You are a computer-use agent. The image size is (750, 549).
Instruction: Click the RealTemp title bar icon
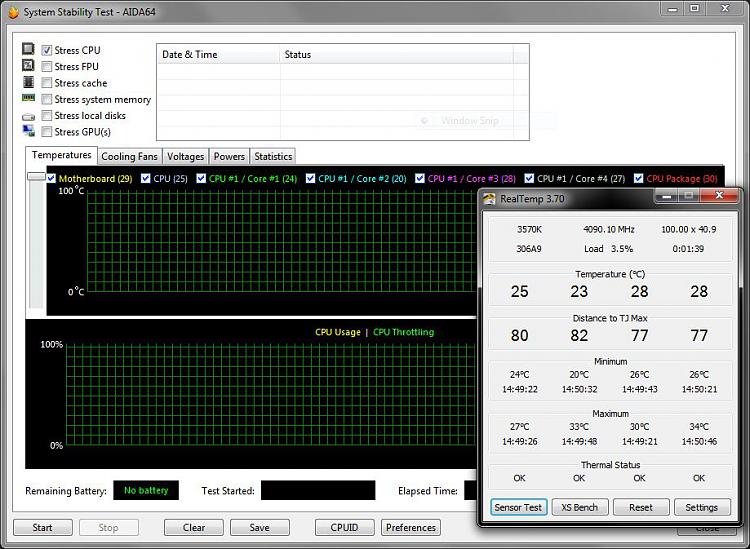click(x=489, y=198)
